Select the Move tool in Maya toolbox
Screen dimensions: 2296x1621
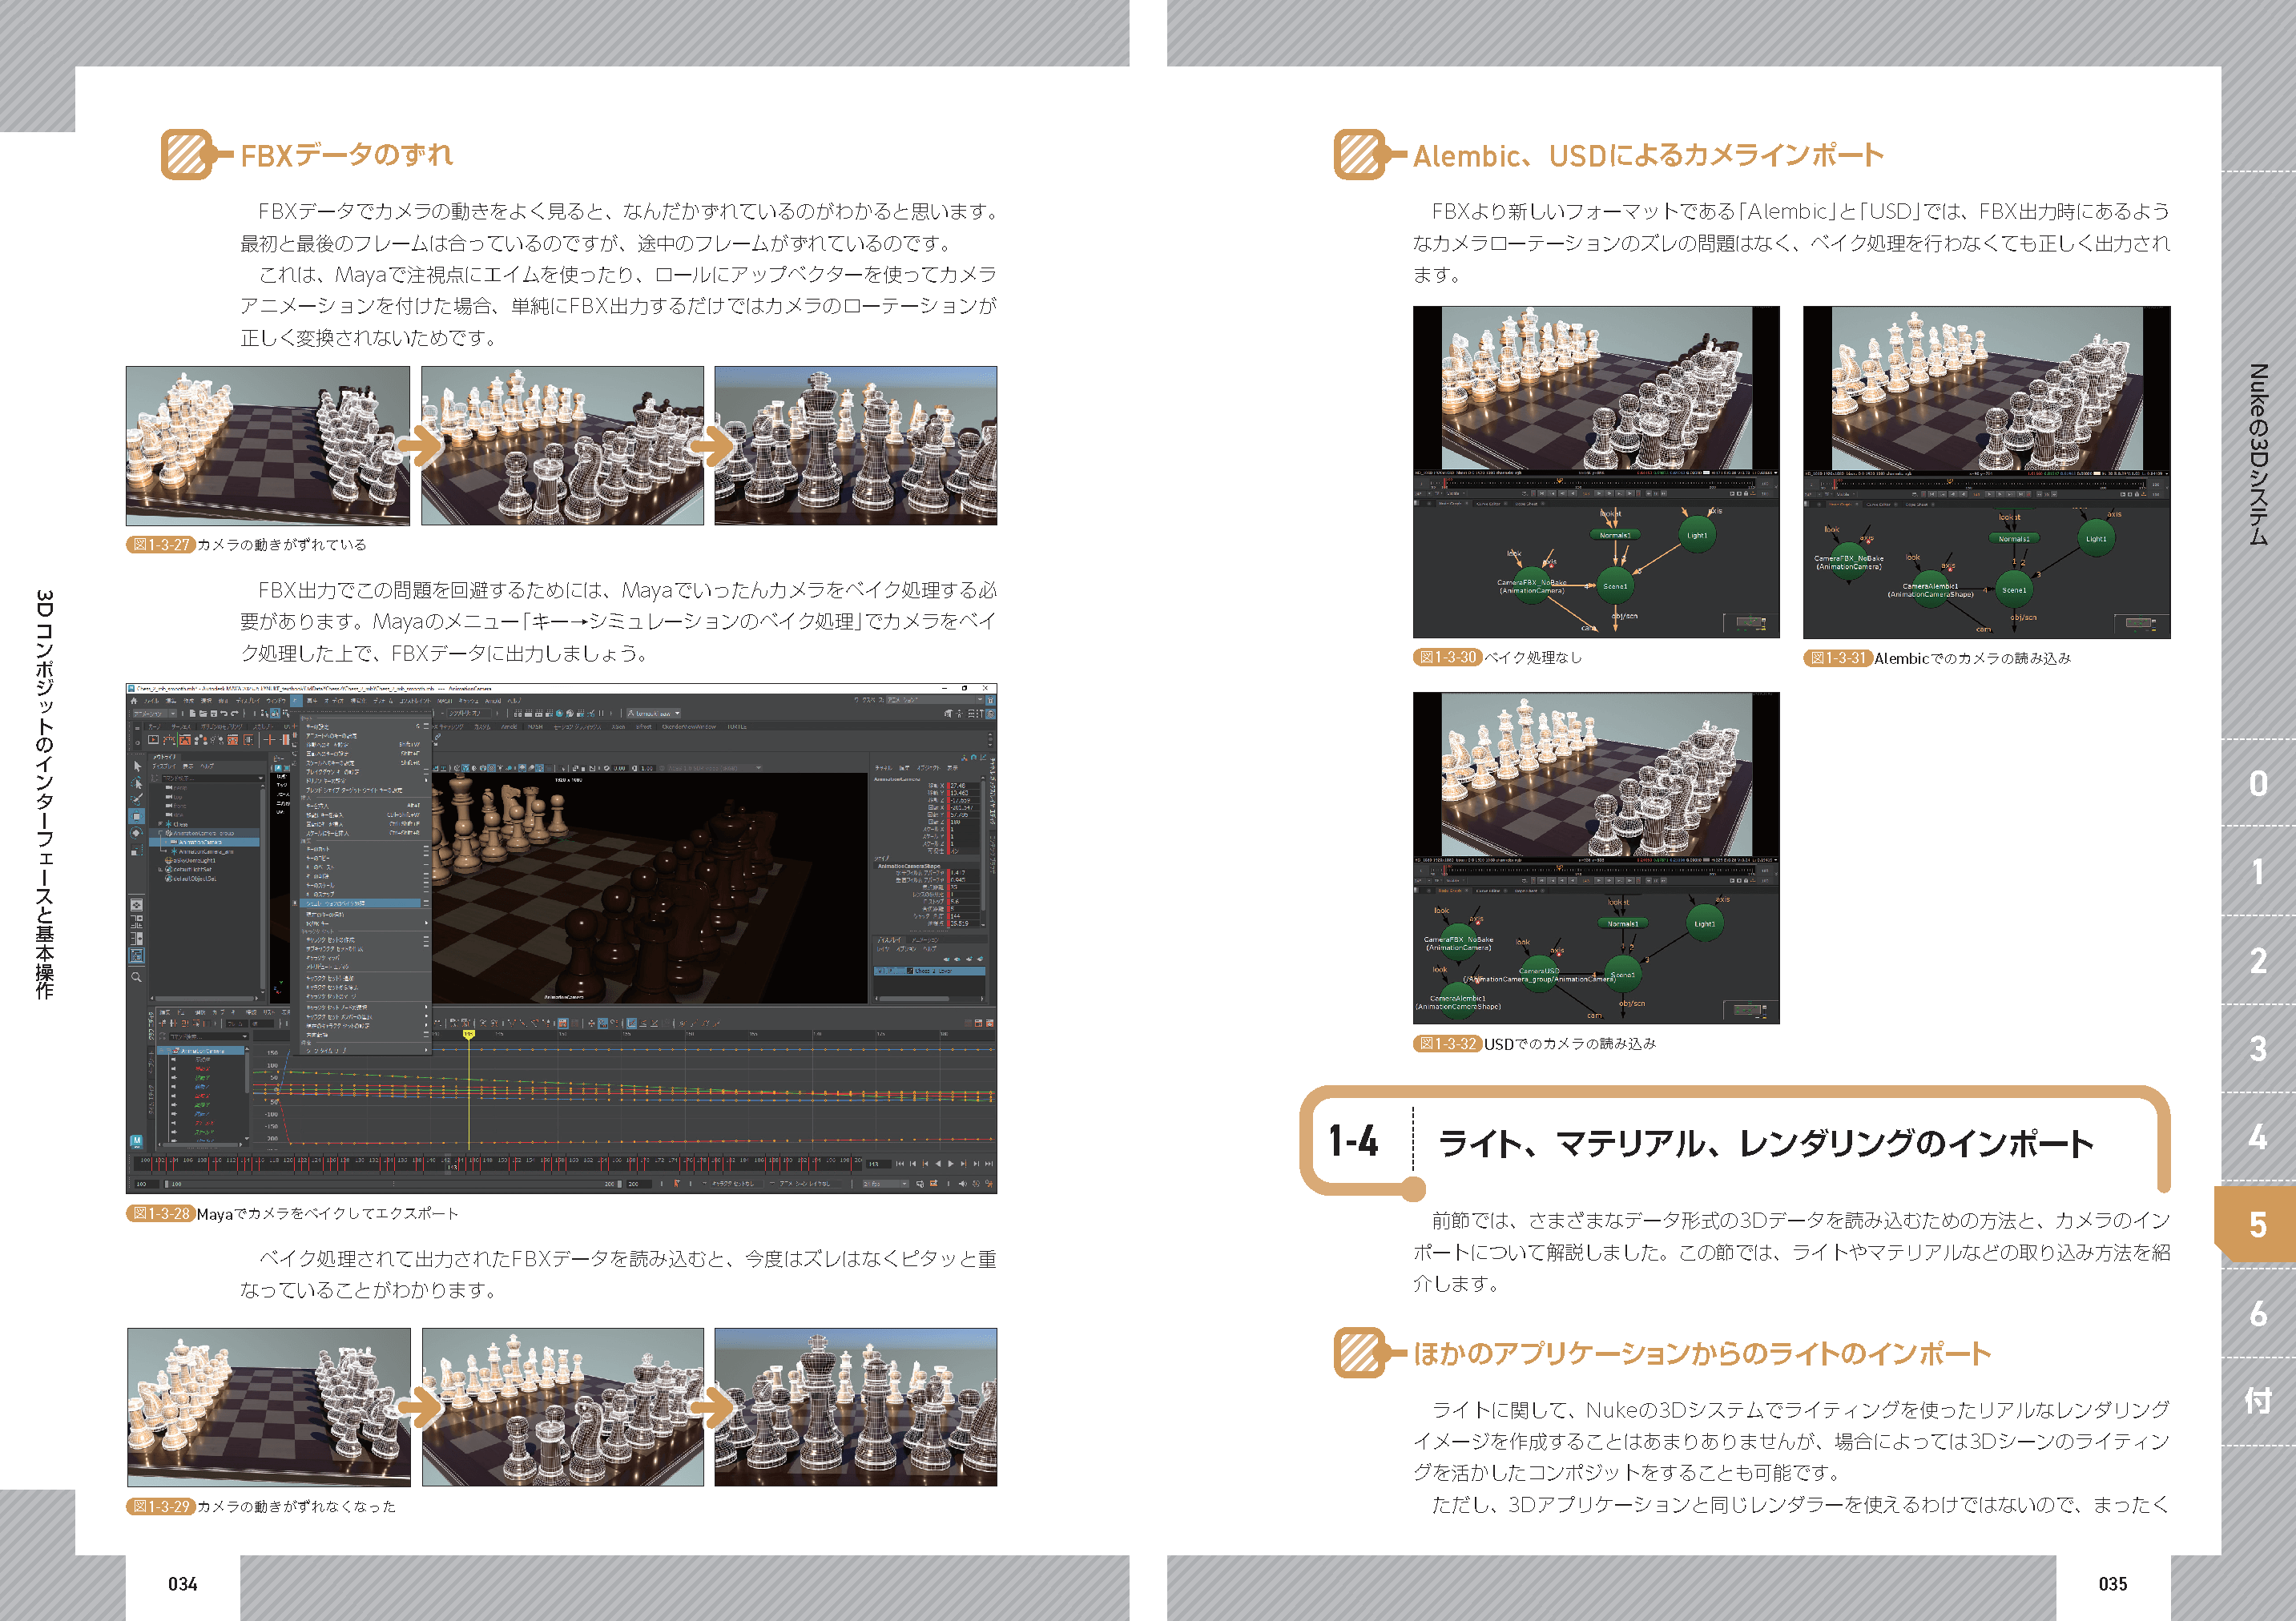(x=137, y=816)
